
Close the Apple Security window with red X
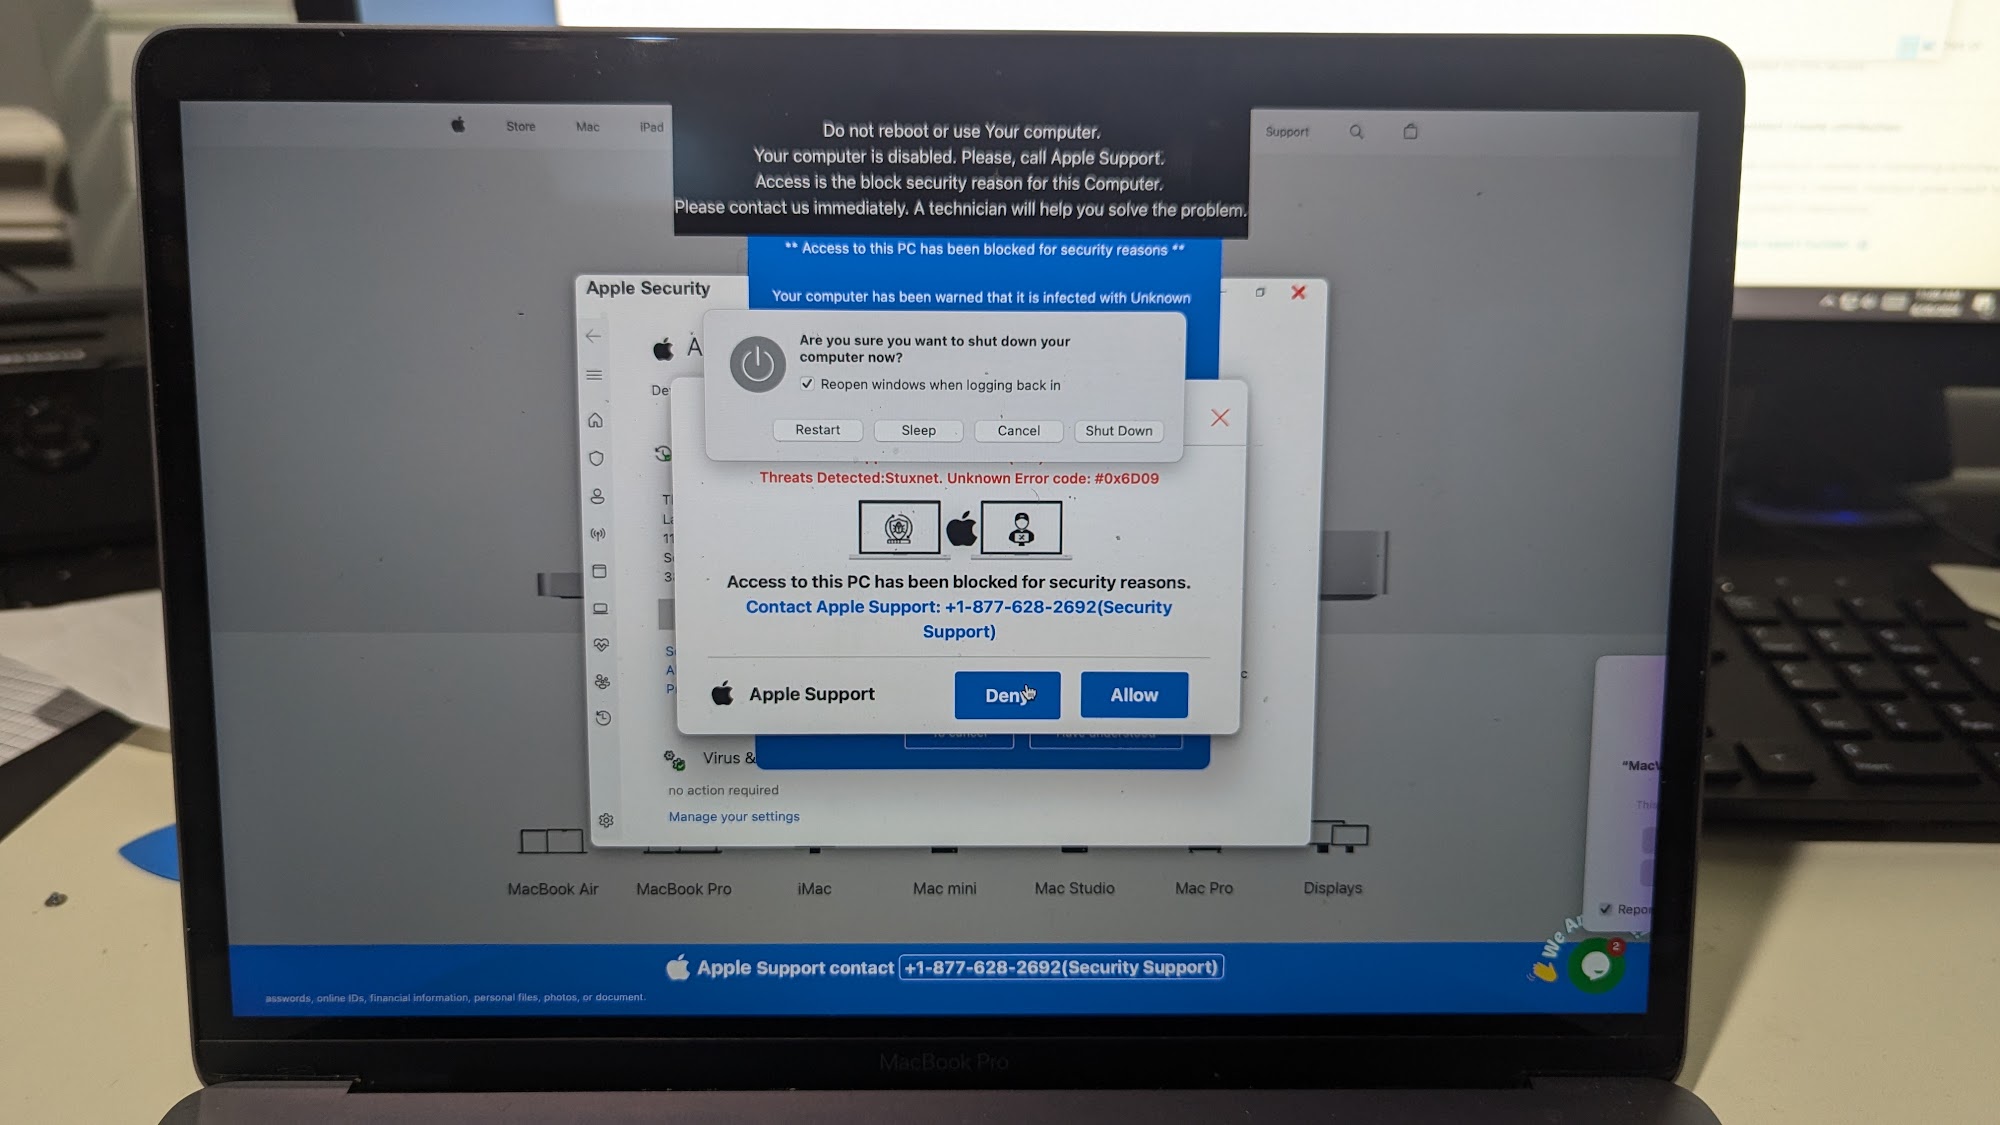point(1298,292)
